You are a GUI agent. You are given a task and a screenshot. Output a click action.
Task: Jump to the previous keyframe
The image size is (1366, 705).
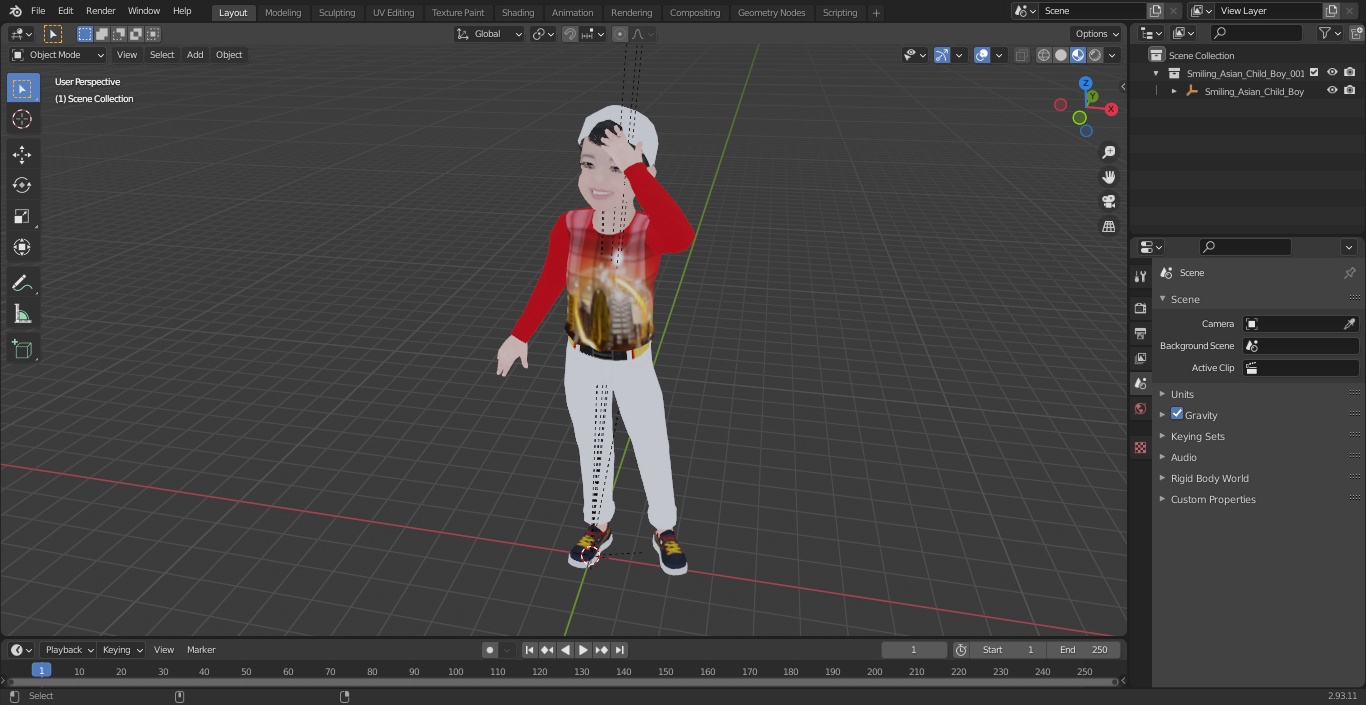coord(547,650)
